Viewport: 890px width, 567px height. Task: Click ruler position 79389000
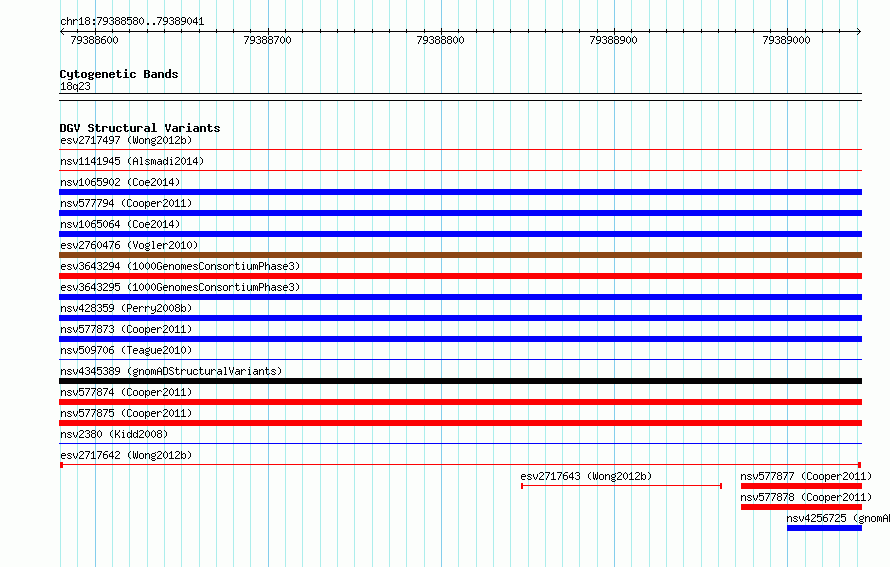[787, 40]
